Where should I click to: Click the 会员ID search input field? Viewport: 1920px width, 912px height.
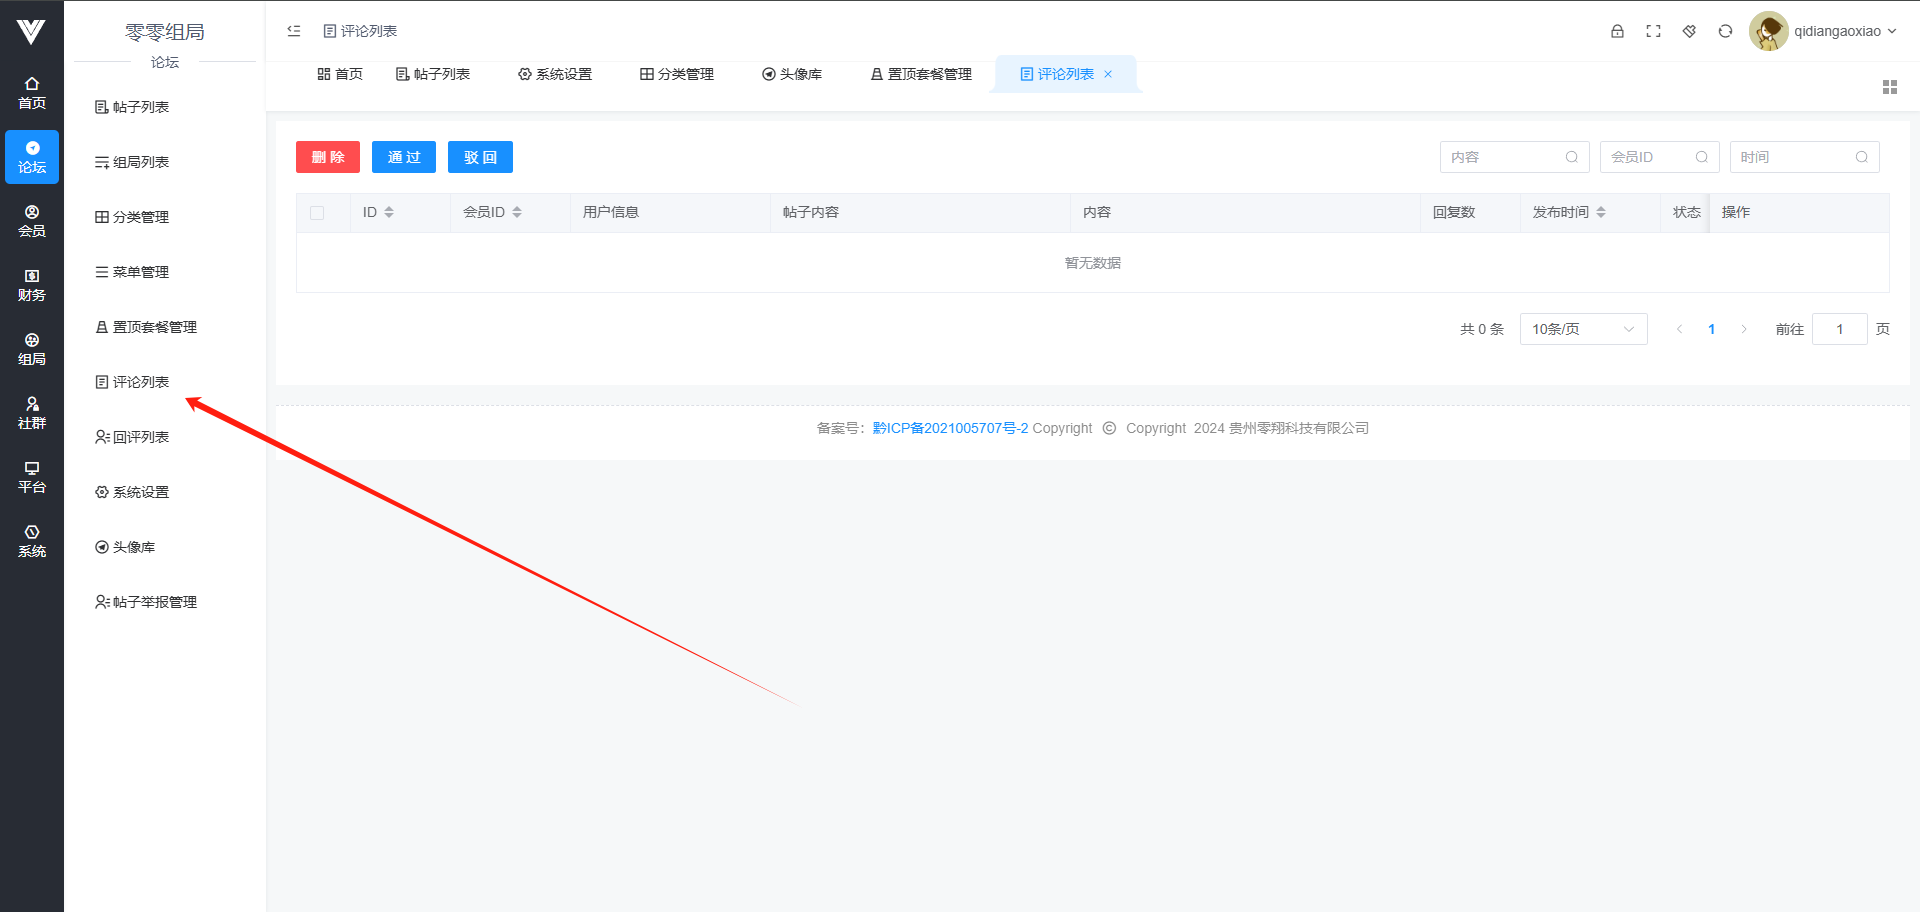(1648, 157)
